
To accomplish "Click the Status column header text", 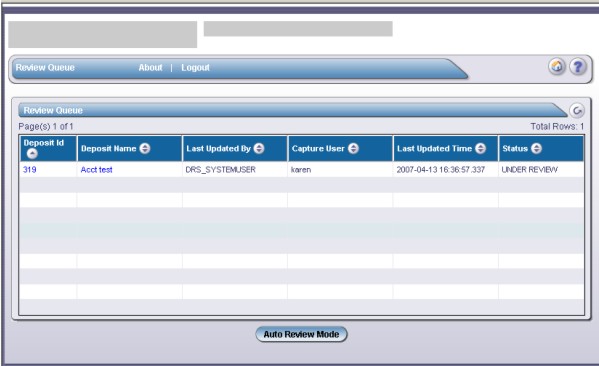I will pyautogui.click(x=515, y=149).
